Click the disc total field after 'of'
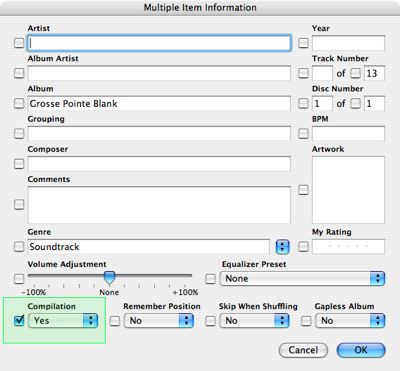This screenshot has height=371, width=400. click(375, 104)
